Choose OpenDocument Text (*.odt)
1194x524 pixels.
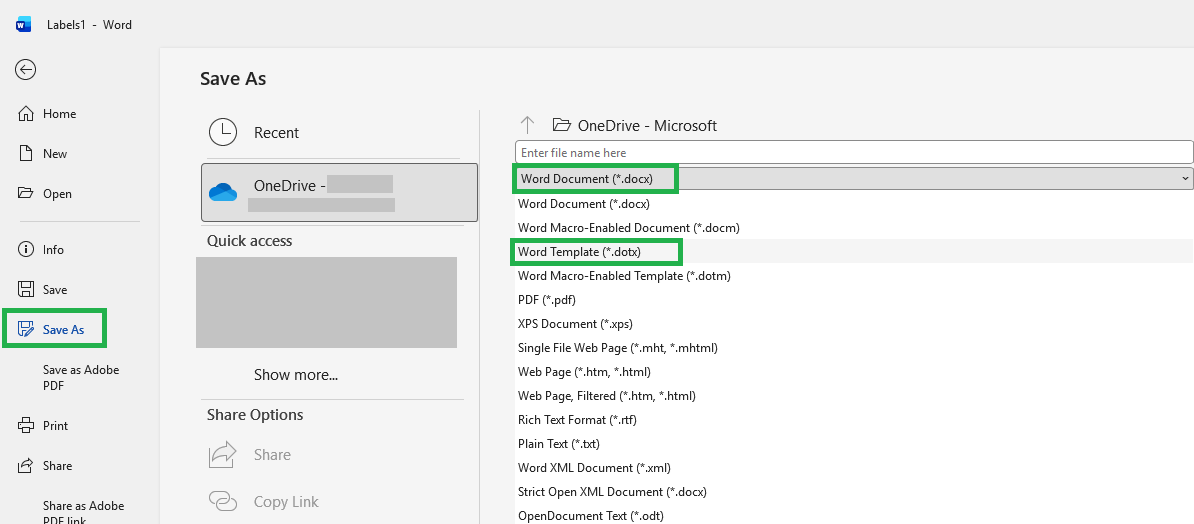click(x=854, y=516)
